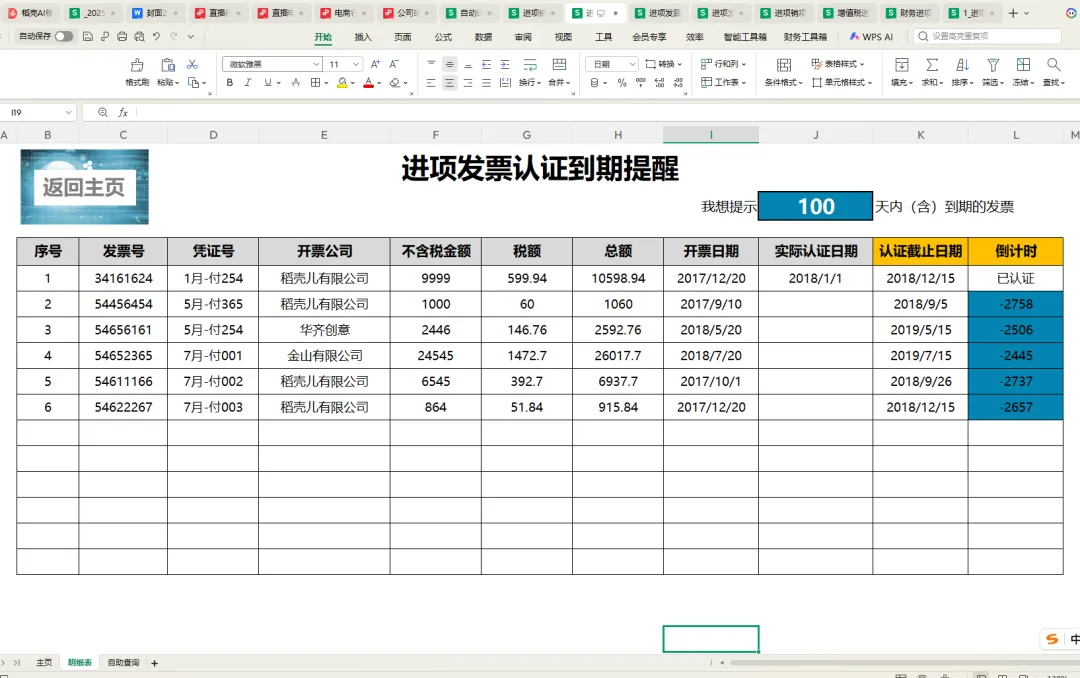The image size is (1080, 678).
Task: Switch to the 插入 Insert ribbon tab
Action: [x=363, y=37]
